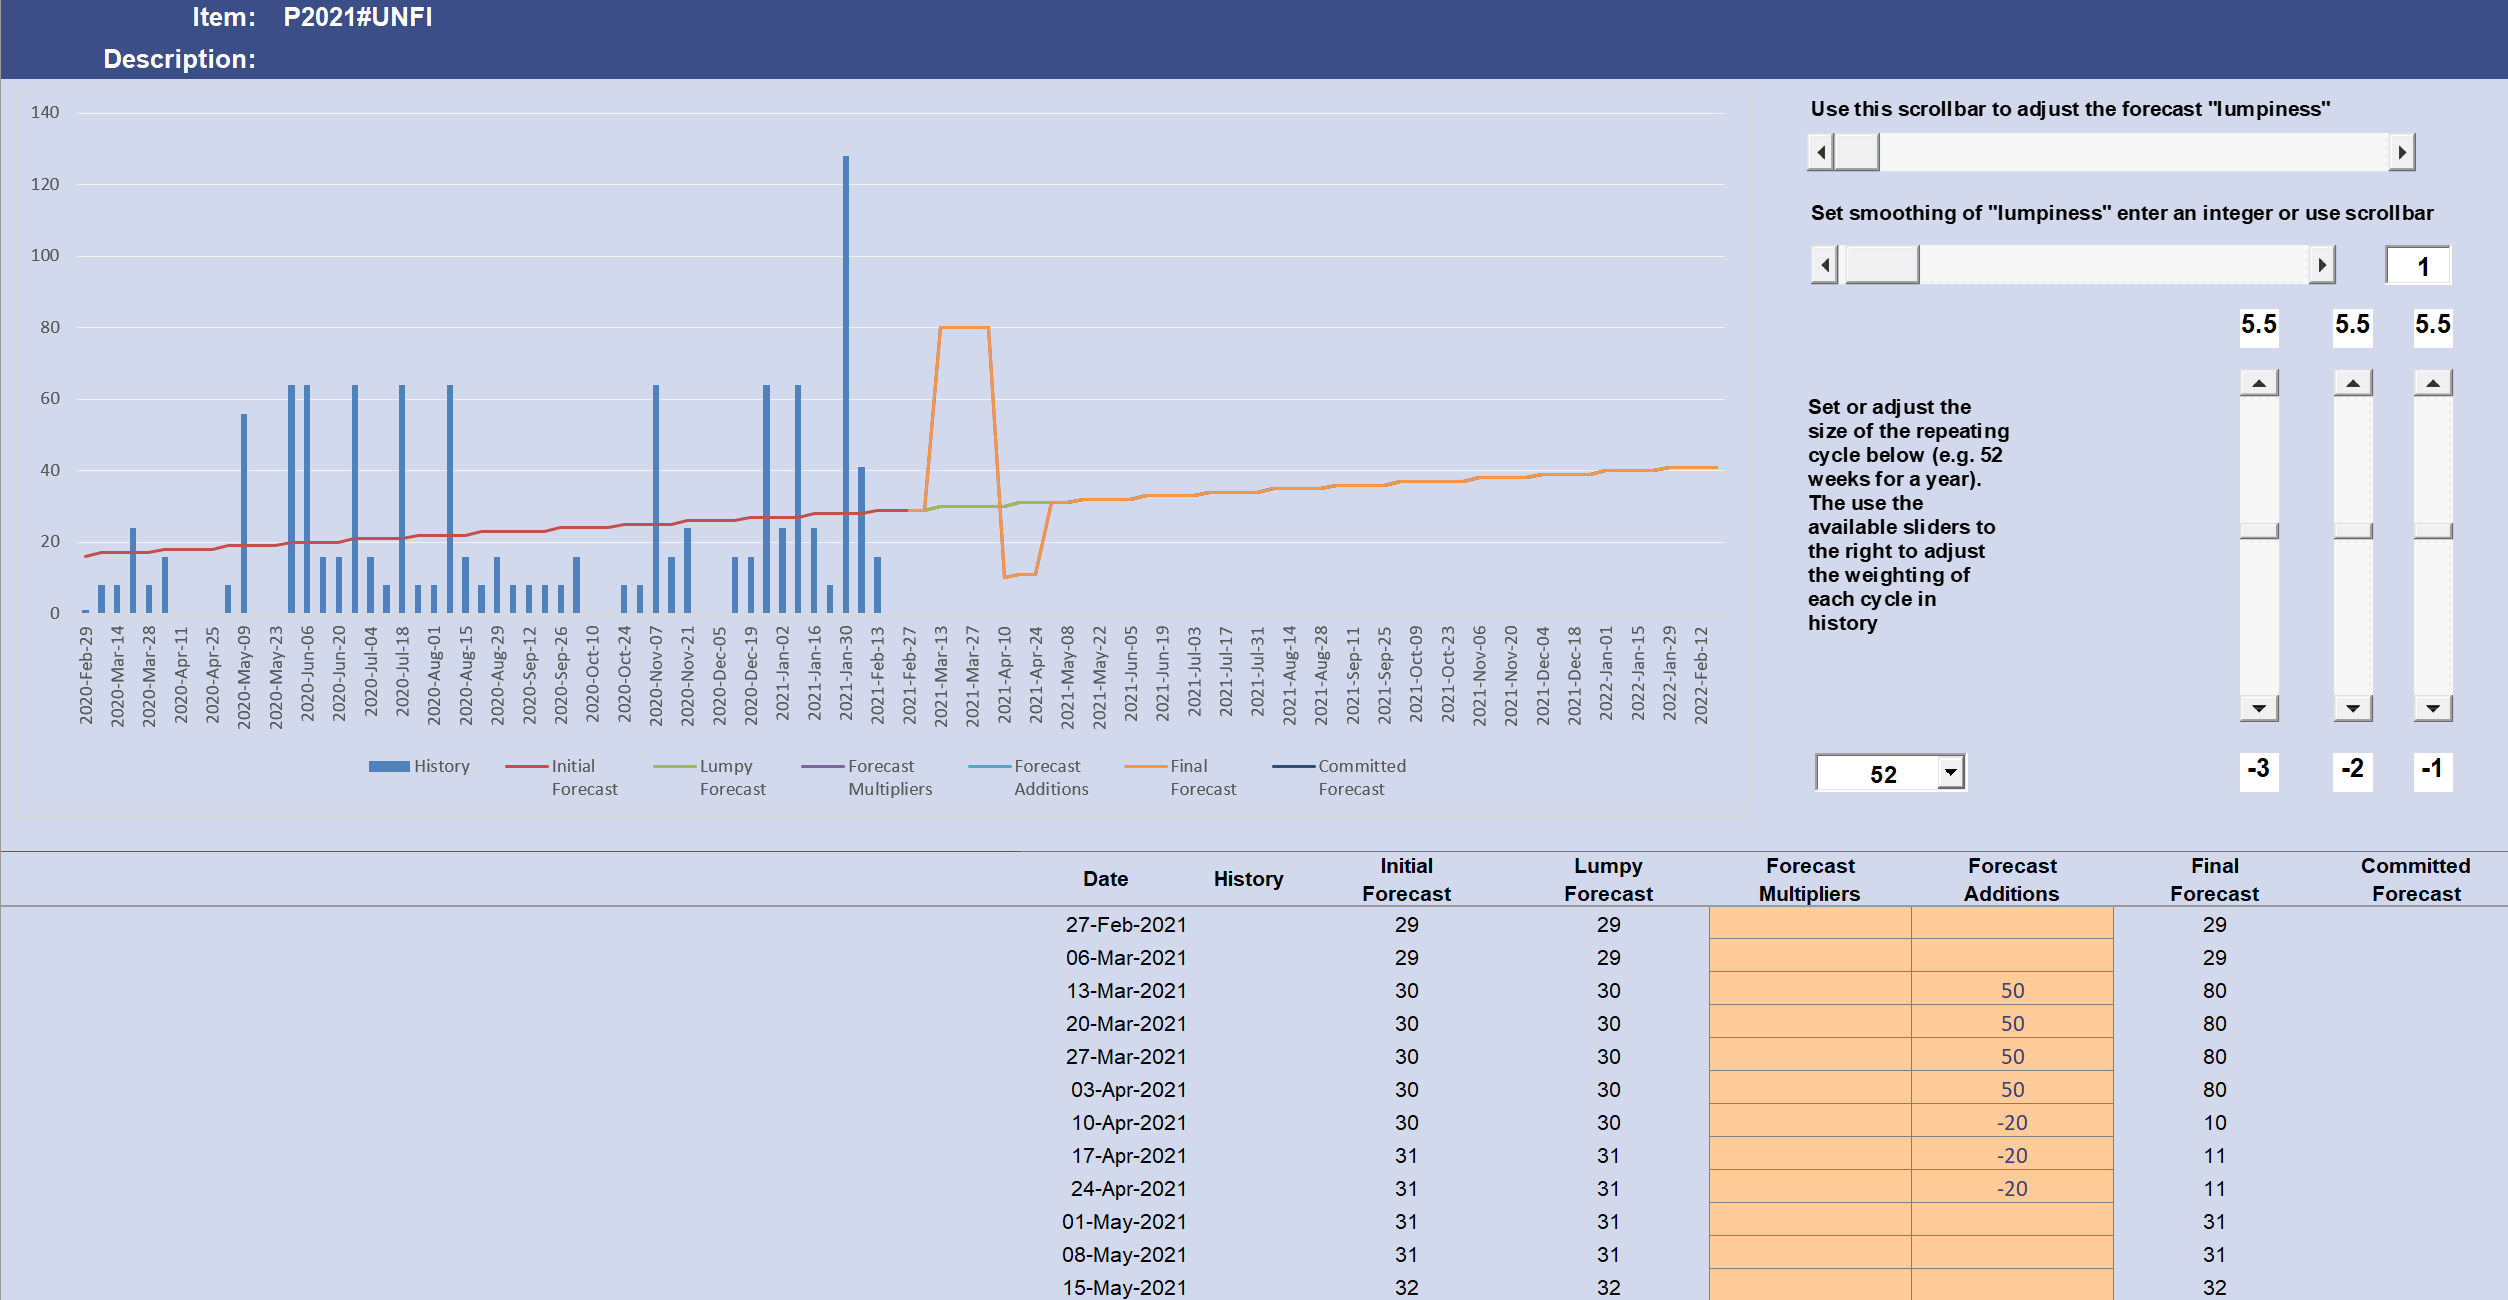Click Forecast Additions cell showing -20 for 10-Apr-2021

tap(2012, 1122)
